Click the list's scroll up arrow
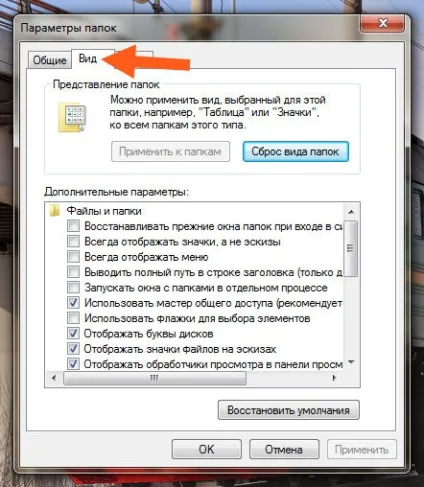This screenshot has height=487, width=424. point(351,212)
